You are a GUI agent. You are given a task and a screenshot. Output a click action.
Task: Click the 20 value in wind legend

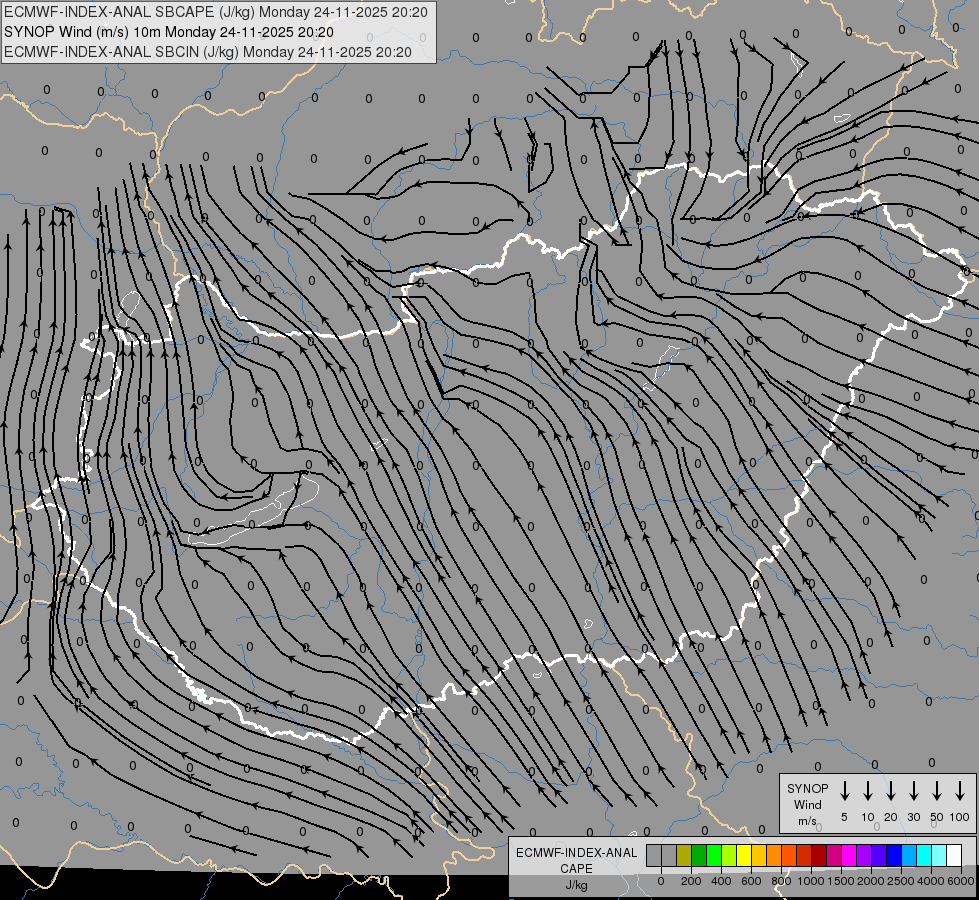click(891, 817)
